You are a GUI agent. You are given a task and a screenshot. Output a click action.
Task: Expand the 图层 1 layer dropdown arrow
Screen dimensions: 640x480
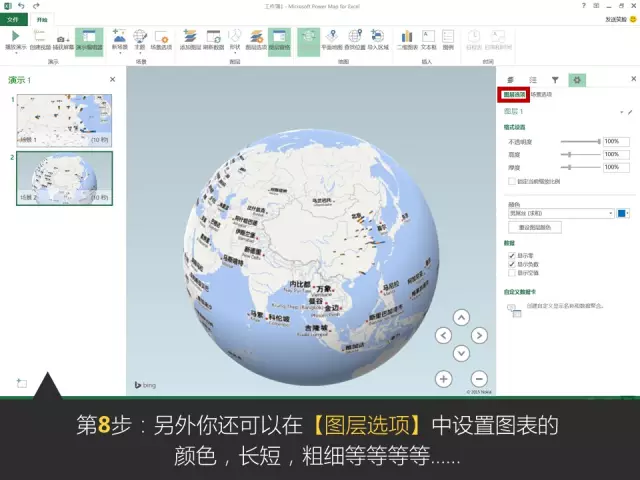point(621,112)
